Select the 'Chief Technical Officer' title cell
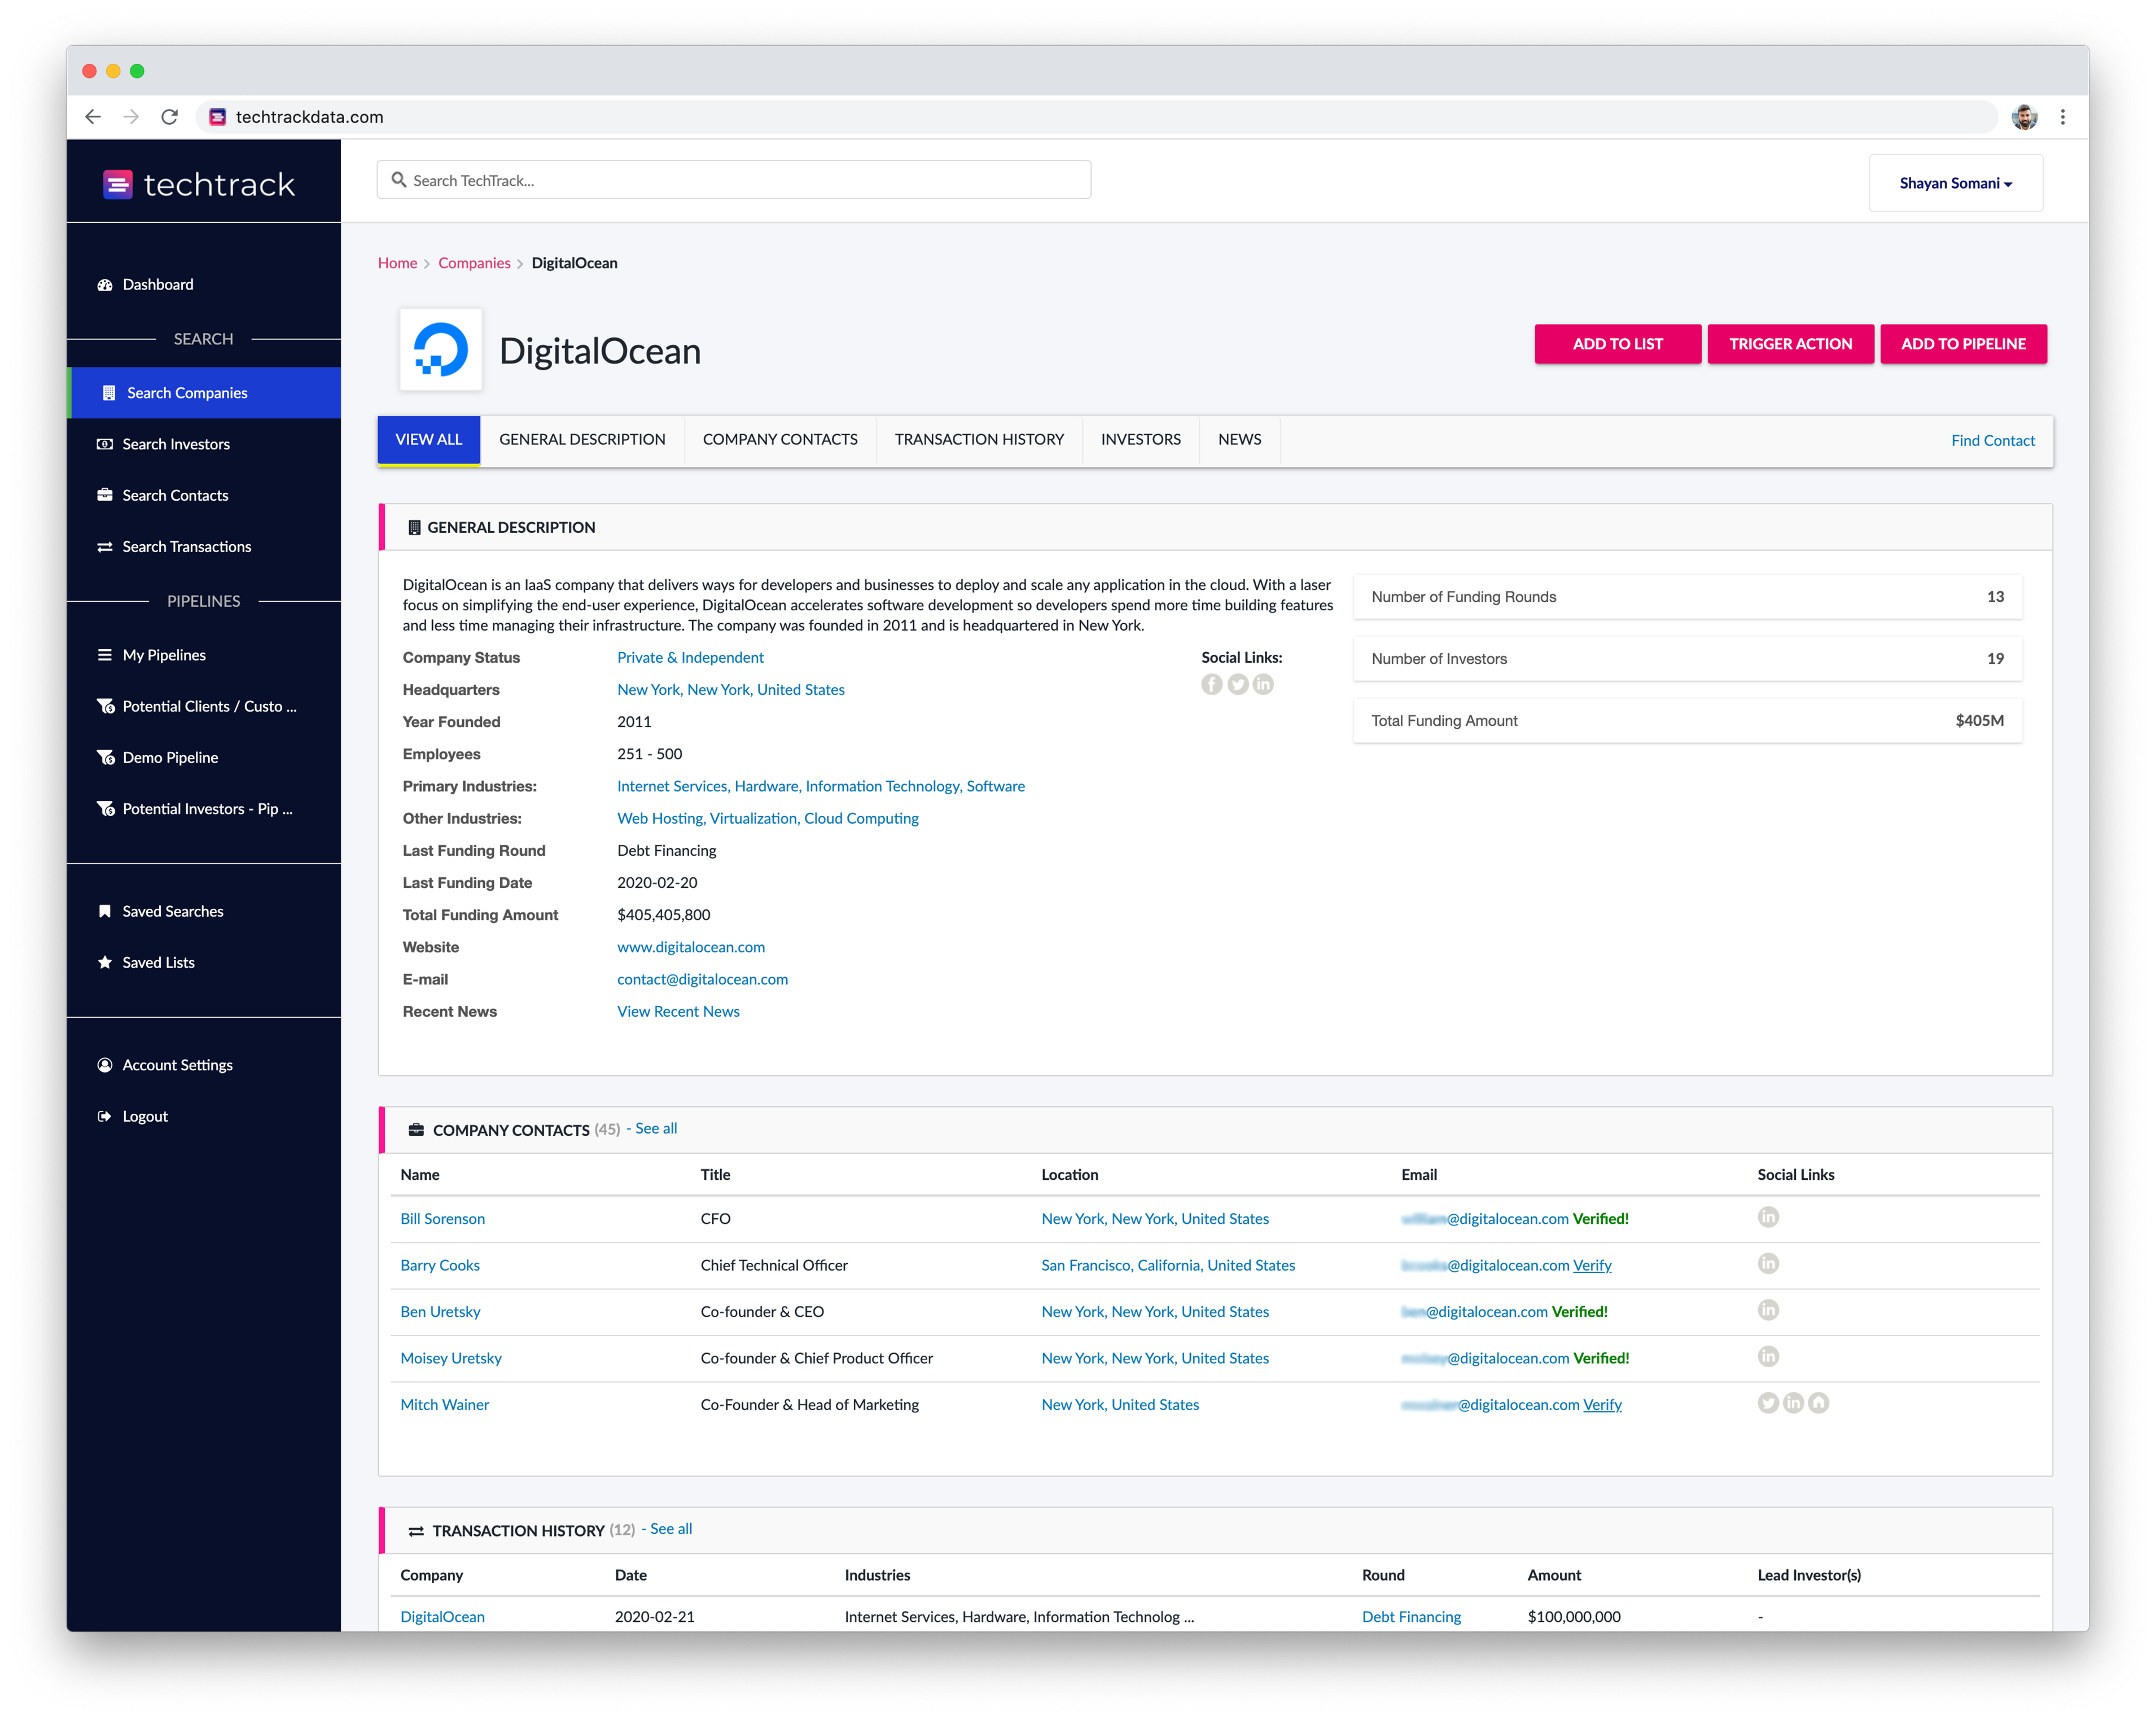The height and width of the screenshot is (1720, 2156). [774, 1266]
